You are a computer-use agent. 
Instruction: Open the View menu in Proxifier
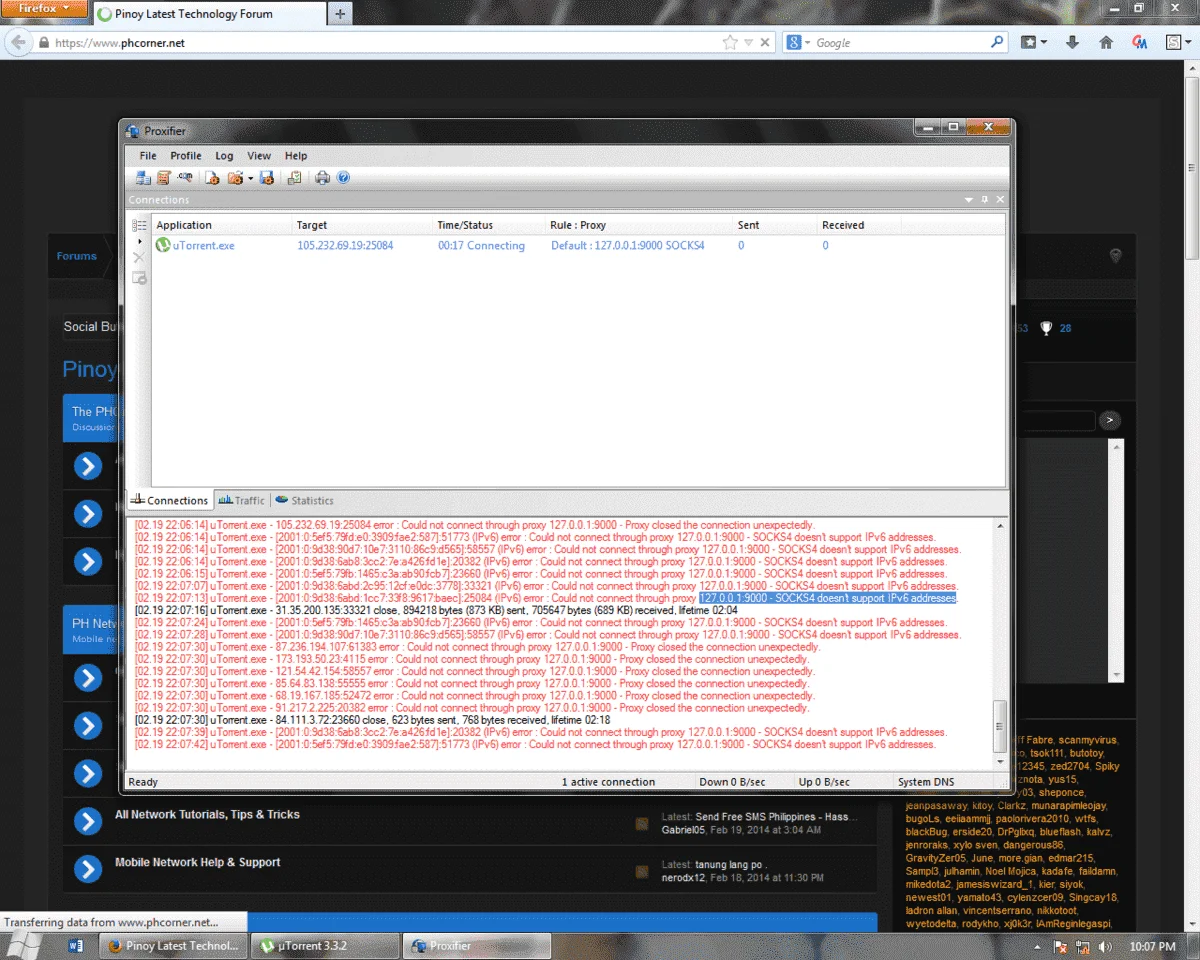pos(259,156)
